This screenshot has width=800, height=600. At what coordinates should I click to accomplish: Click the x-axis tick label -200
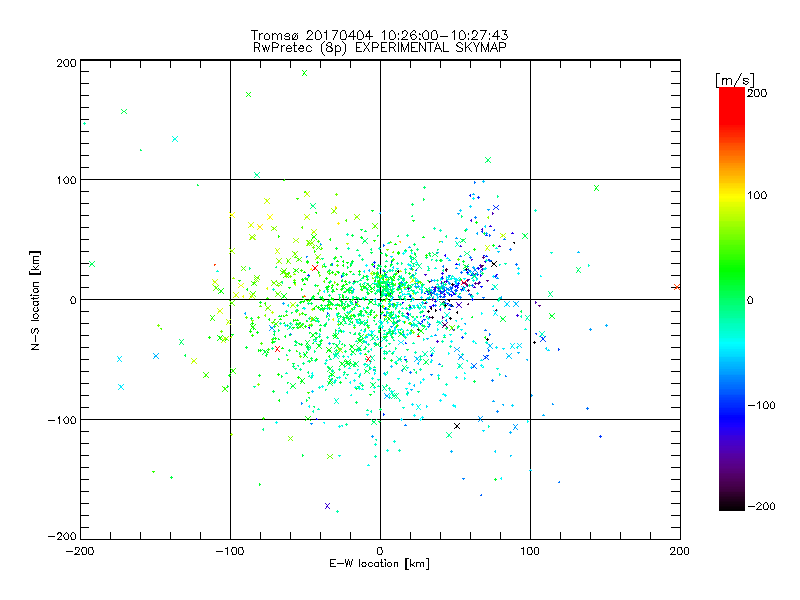click(x=80, y=551)
